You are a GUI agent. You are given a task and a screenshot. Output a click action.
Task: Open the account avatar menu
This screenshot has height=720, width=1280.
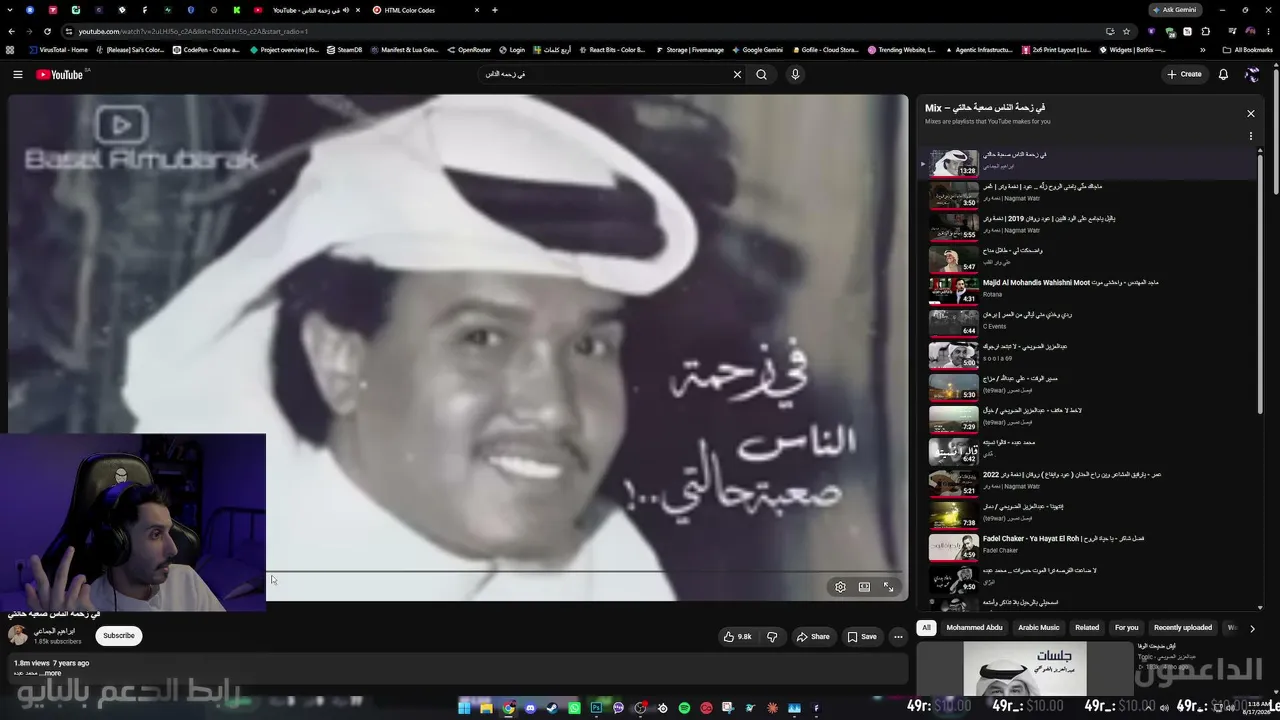point(1251,74)
